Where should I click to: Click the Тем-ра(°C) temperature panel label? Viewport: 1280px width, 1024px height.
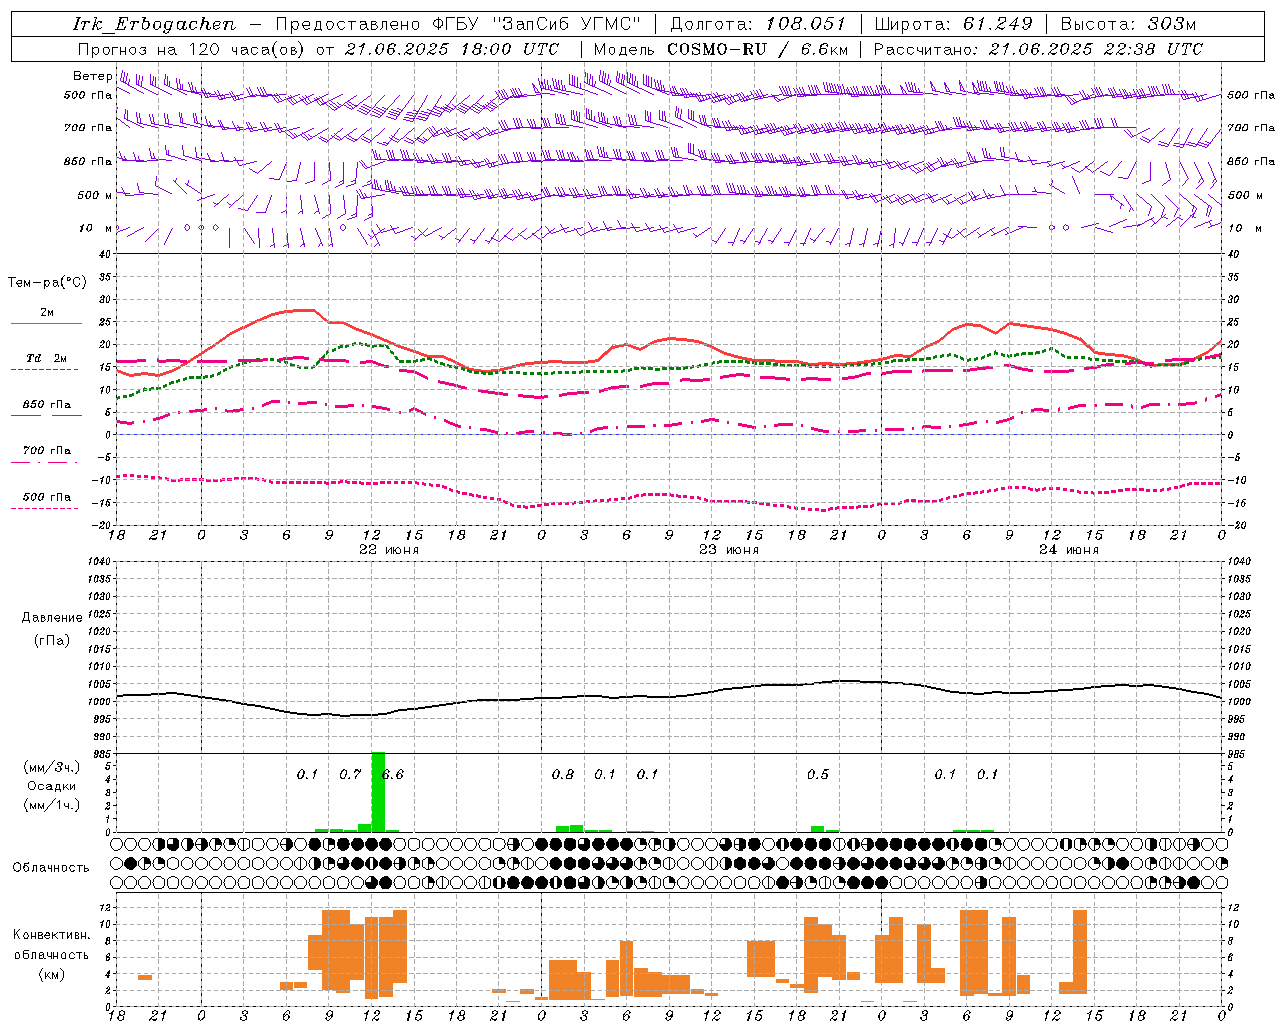click(47, 283)
